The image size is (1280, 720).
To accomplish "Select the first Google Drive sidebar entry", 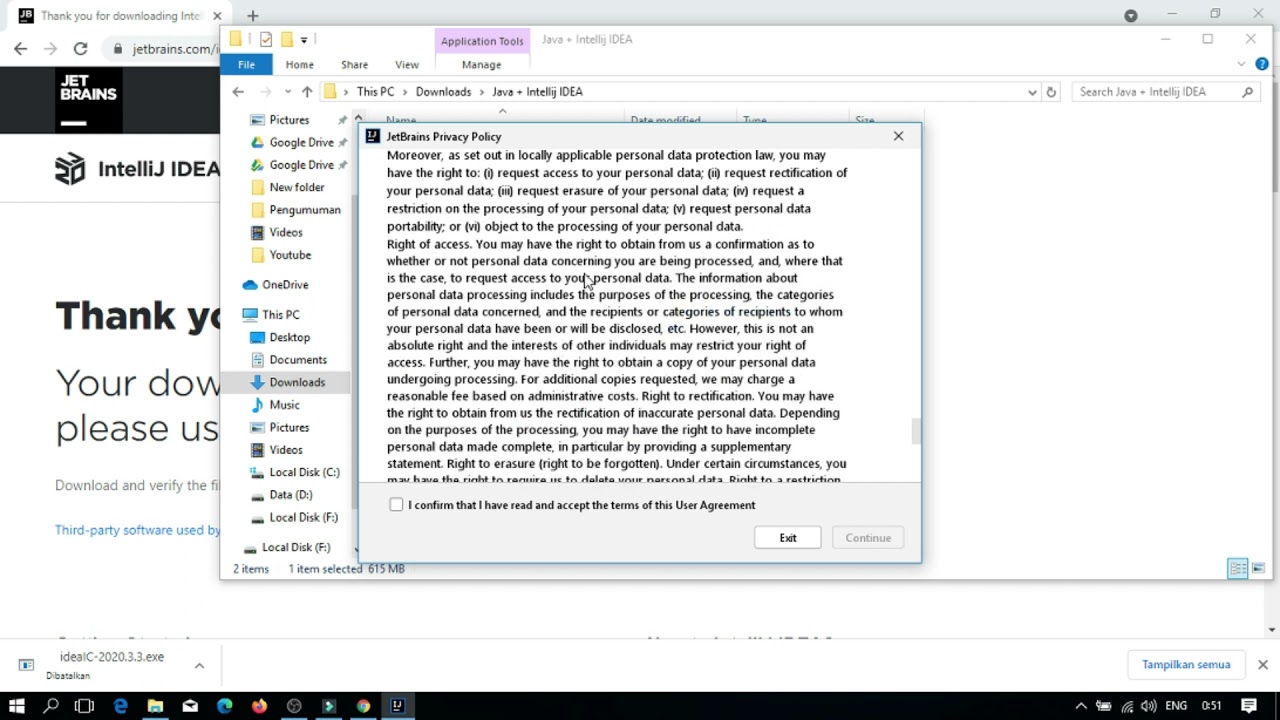I will coord(301,142).
